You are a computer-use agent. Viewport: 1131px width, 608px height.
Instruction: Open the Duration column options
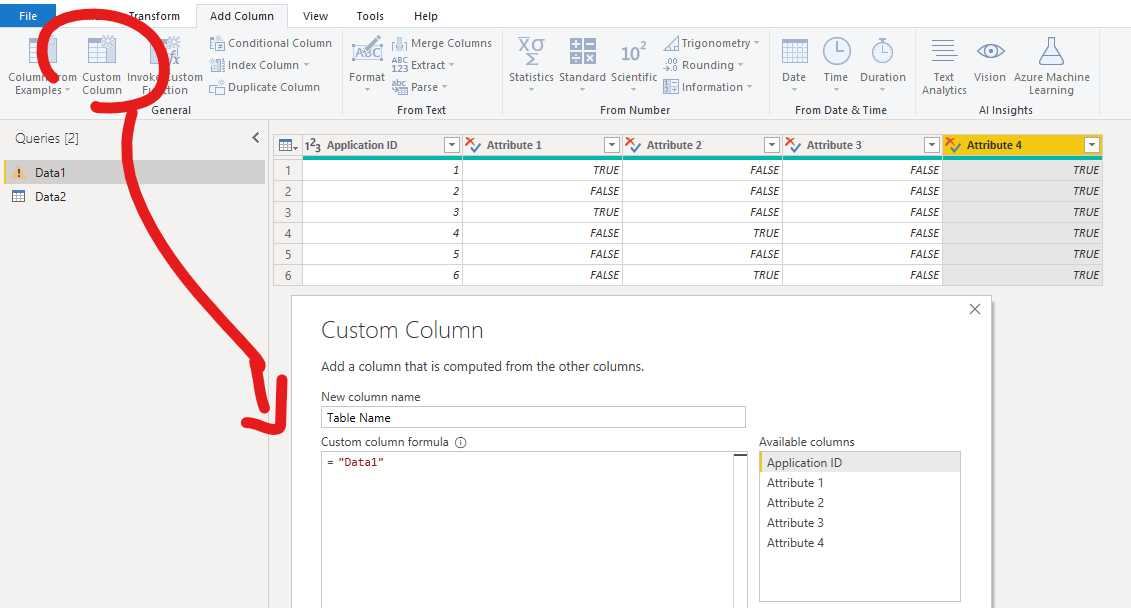tap(882, 66)
